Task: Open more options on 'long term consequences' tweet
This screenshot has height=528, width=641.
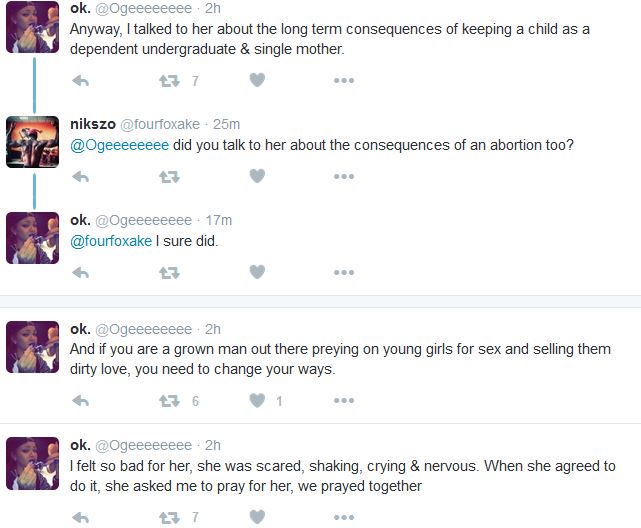Action: pyautogui.click(x=344, y=81)
